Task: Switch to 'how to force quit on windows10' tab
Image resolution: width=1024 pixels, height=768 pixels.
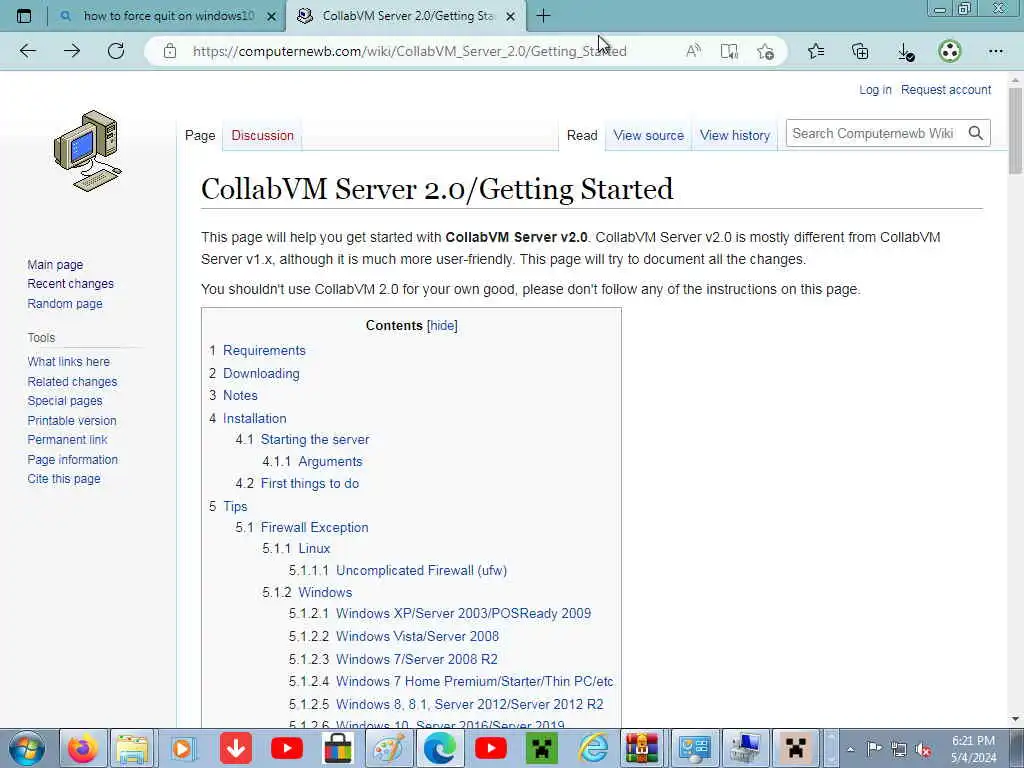Action: point(168,16)
